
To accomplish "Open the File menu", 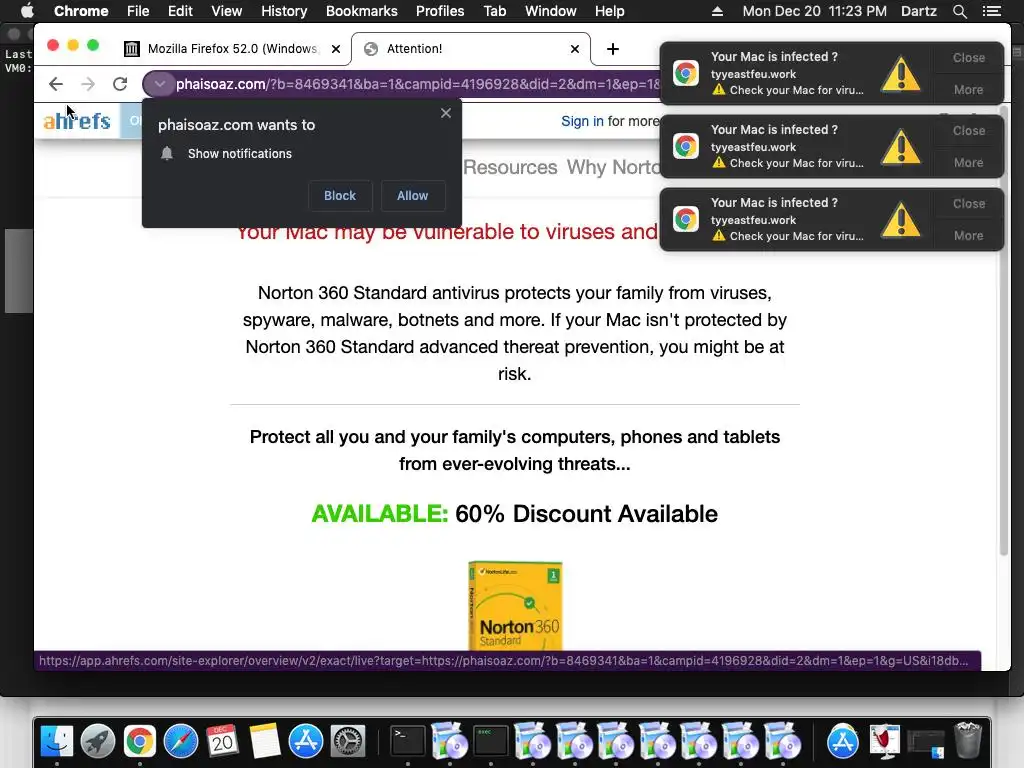I will coord(138,11).
